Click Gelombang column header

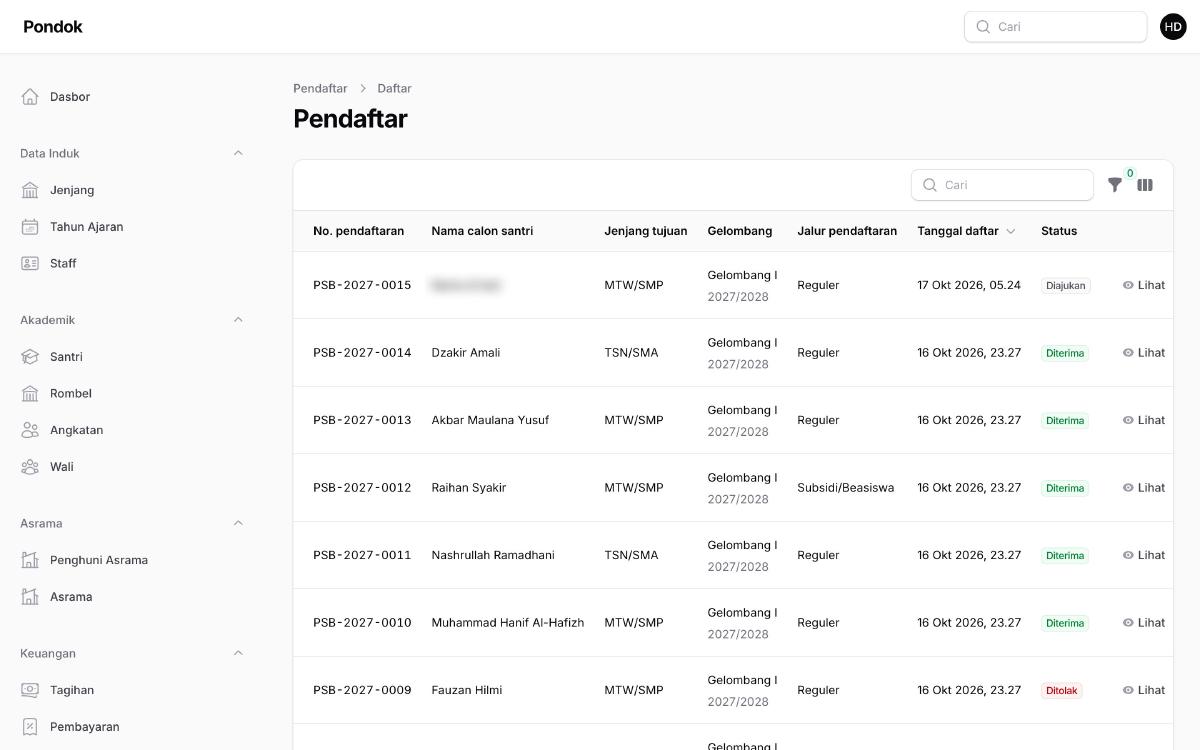pyautogui.click(x=740, y=231)
